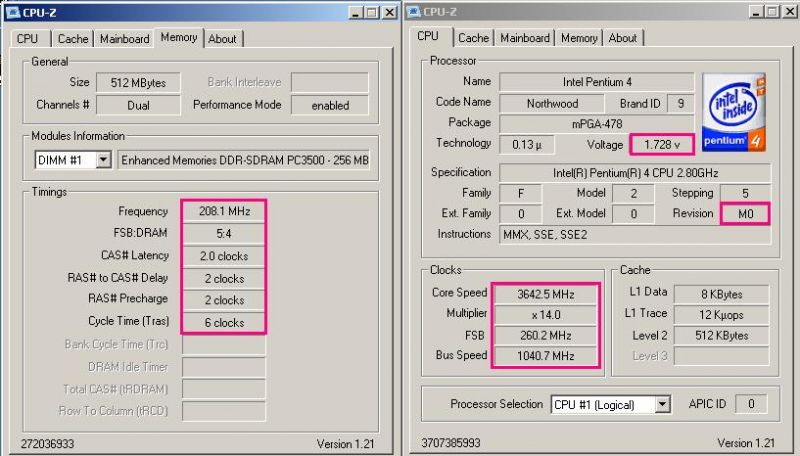The width and height of the screenshot is (800, 456).
Task: Click the Model value 2
Action: click(633, 193)
